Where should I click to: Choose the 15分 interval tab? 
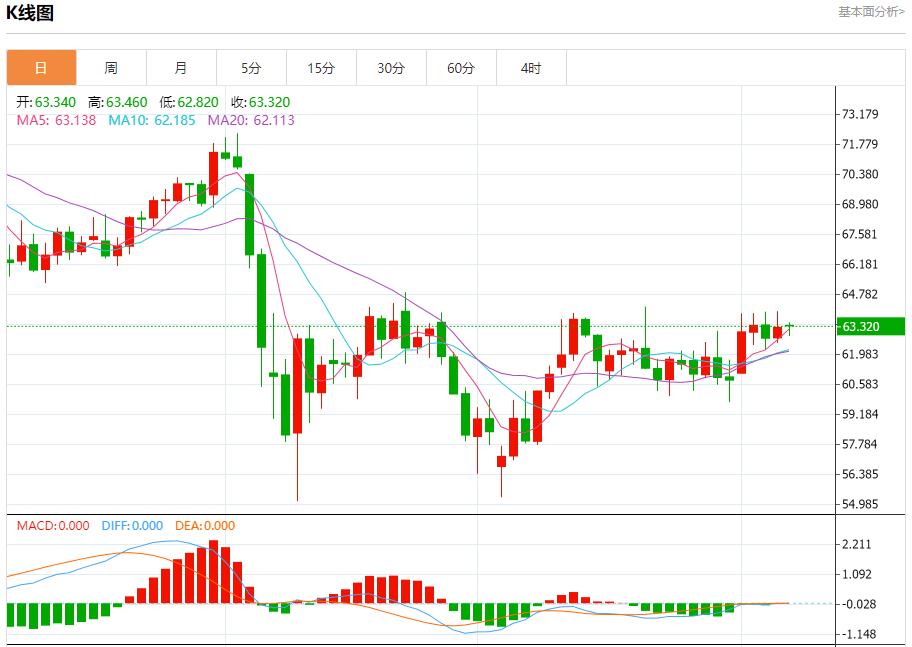pyautogui.click(x=321, y=68)
